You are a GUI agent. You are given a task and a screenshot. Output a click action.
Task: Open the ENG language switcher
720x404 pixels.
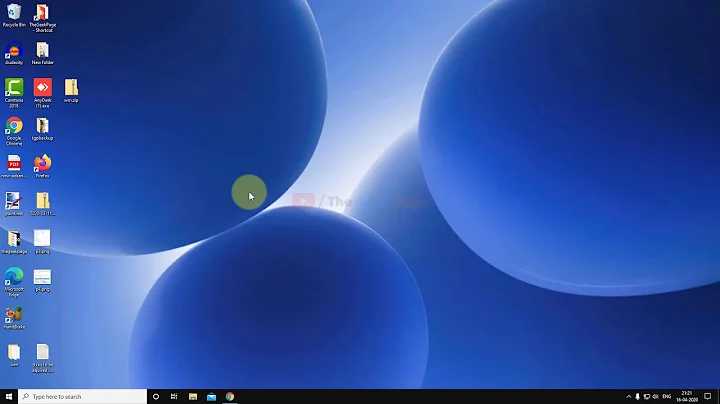tap(667, 397)
